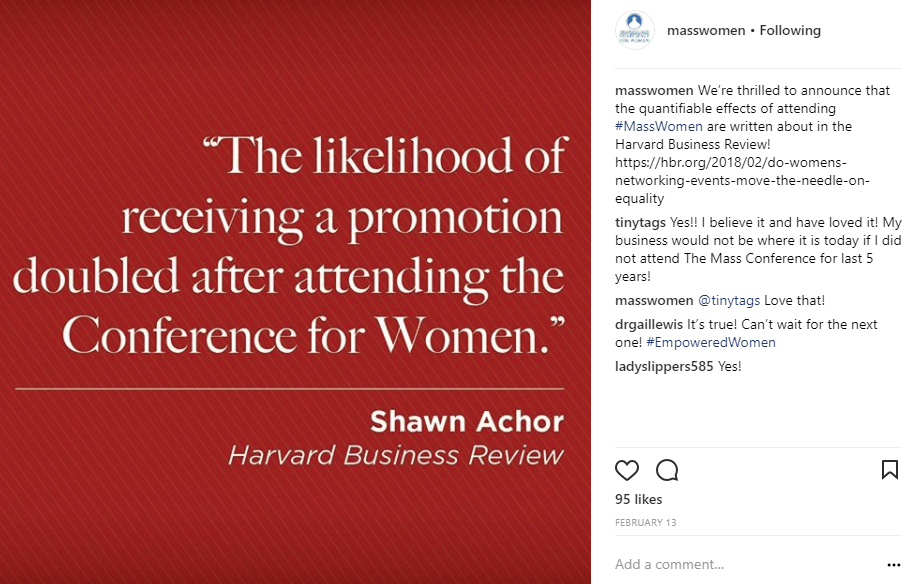Click the masswomen profile avatar
The width and height of the screenshot is (923, 584).
(635, 30)
